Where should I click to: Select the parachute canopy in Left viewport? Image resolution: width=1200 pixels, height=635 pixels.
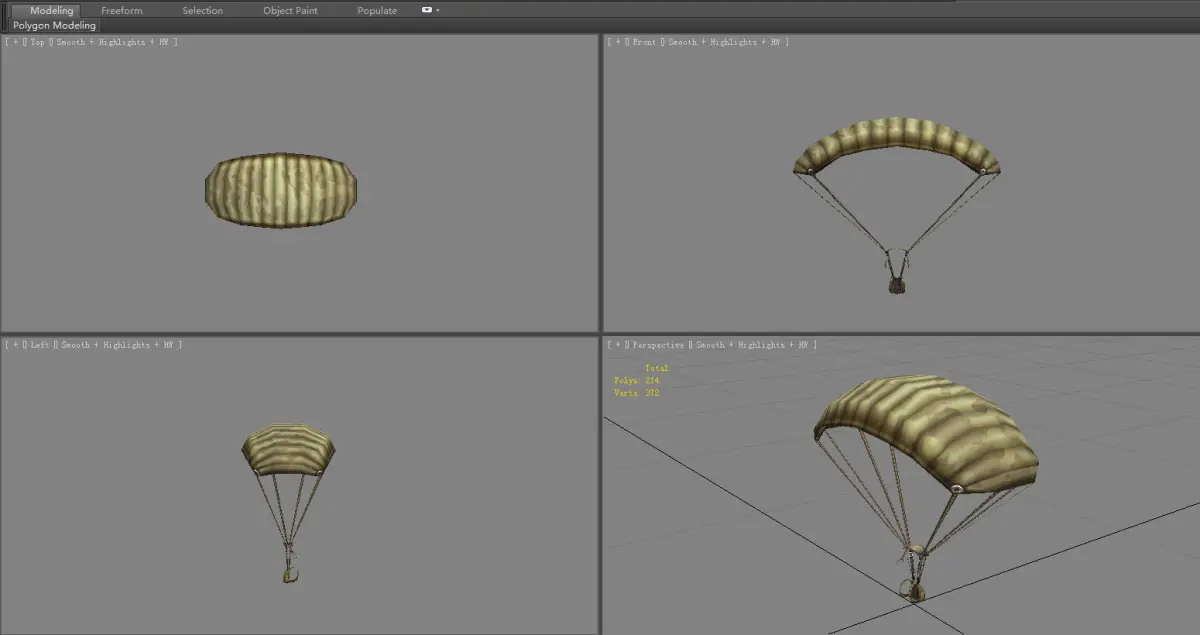(x=288, y=448)
